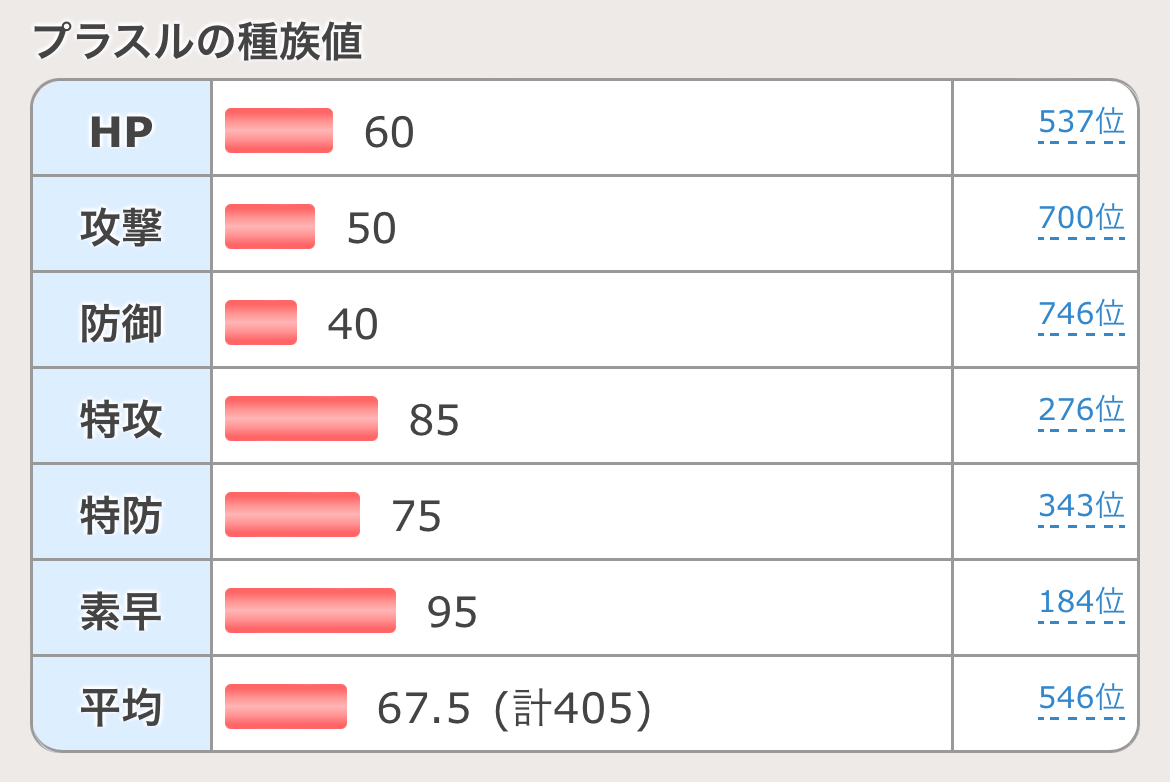Open the attack ranking link 700位
Screen dimensions: 1170x782
point(1081,218)
